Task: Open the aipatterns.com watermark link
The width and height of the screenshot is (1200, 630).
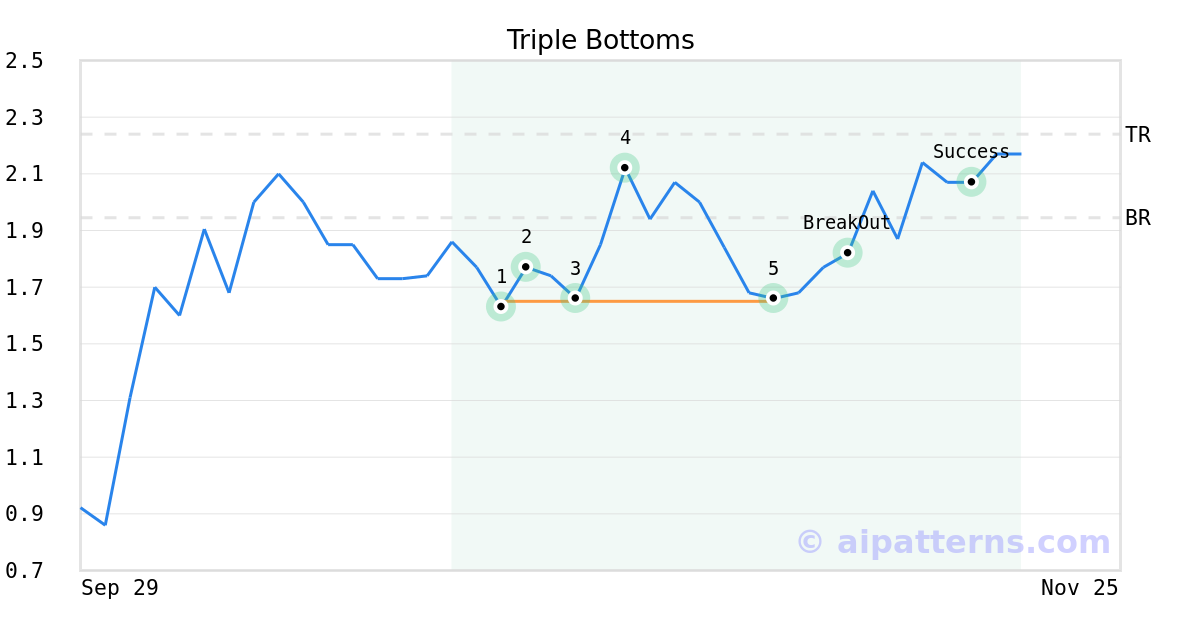Action: point(953,542)
